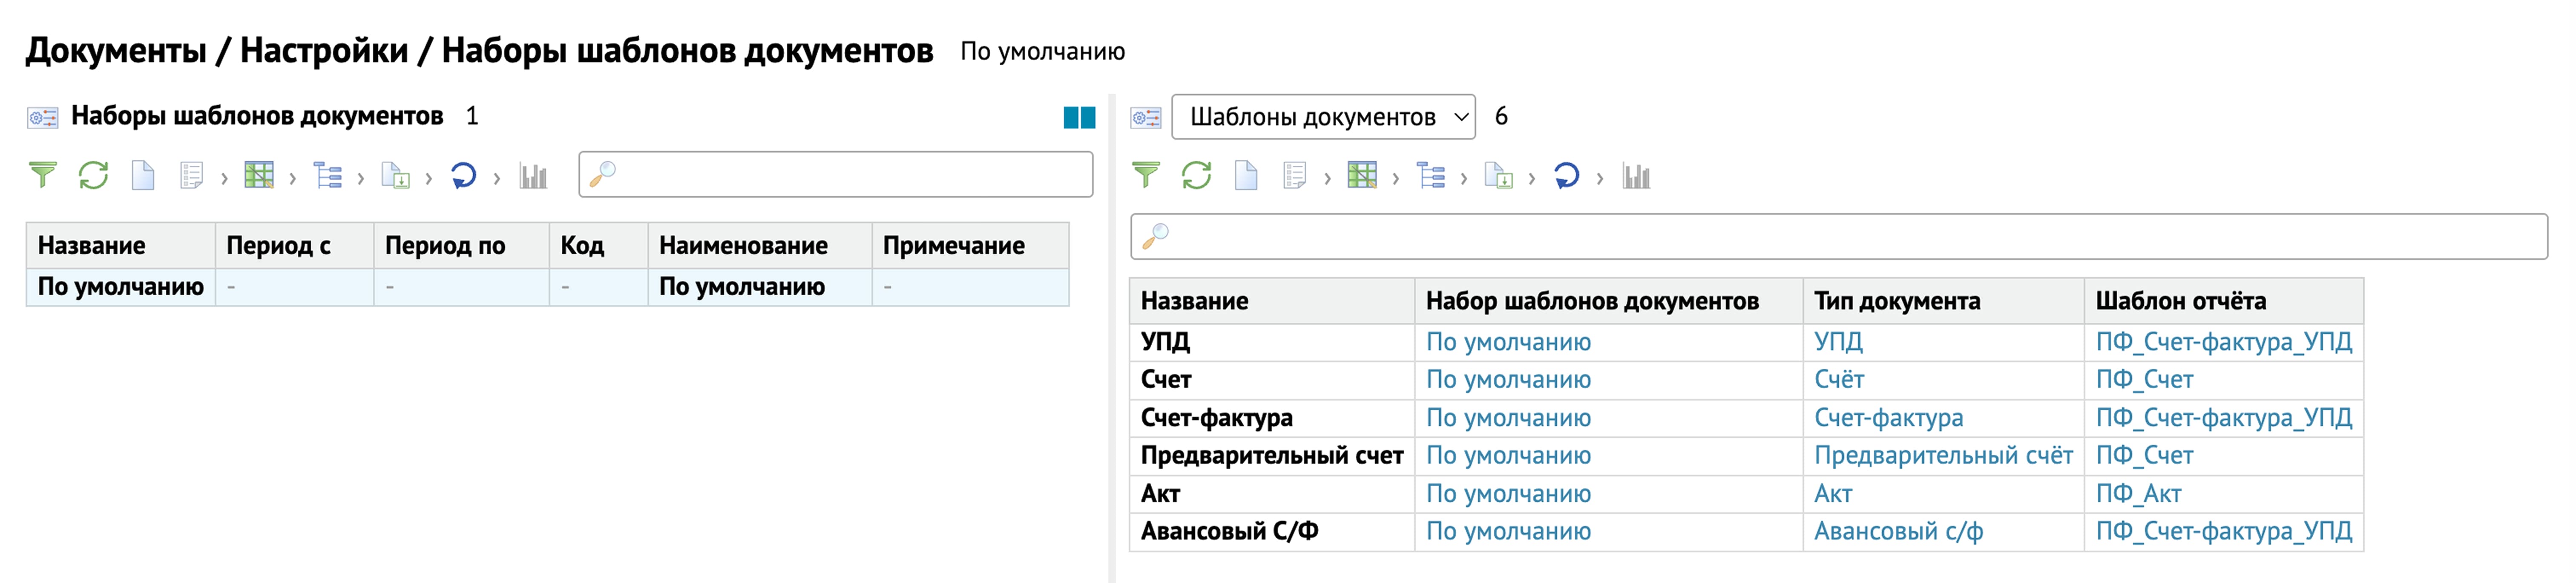Open Счет-фактура document type link

point(1889,418)
